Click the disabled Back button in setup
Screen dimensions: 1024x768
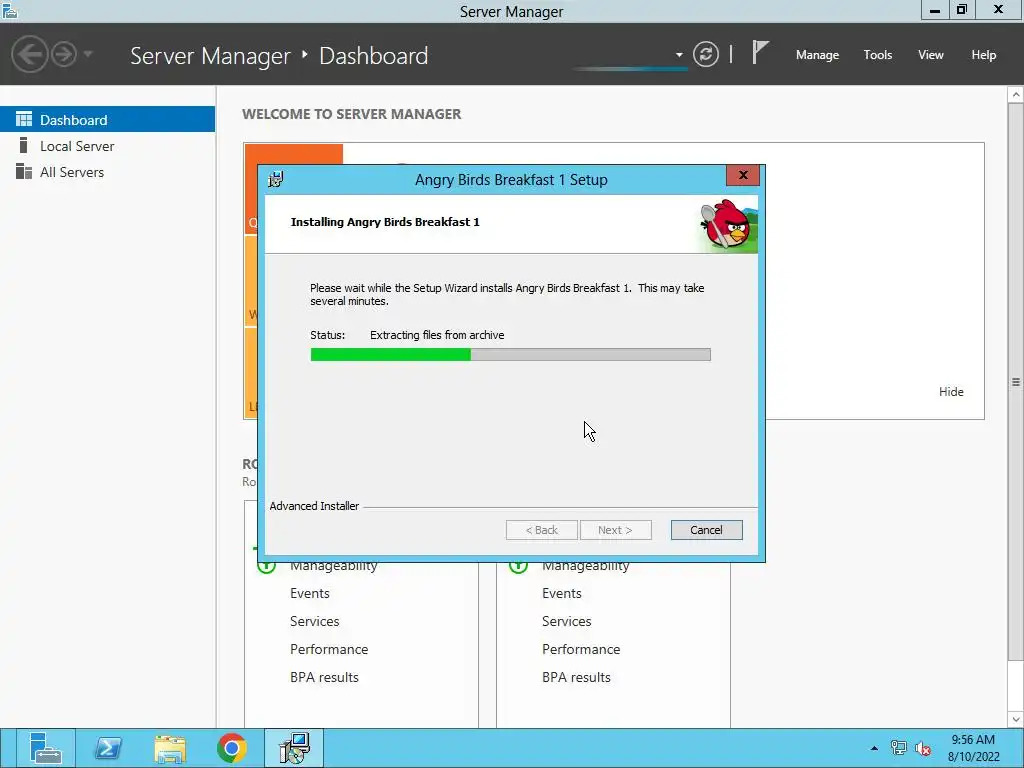pos(541,530)
